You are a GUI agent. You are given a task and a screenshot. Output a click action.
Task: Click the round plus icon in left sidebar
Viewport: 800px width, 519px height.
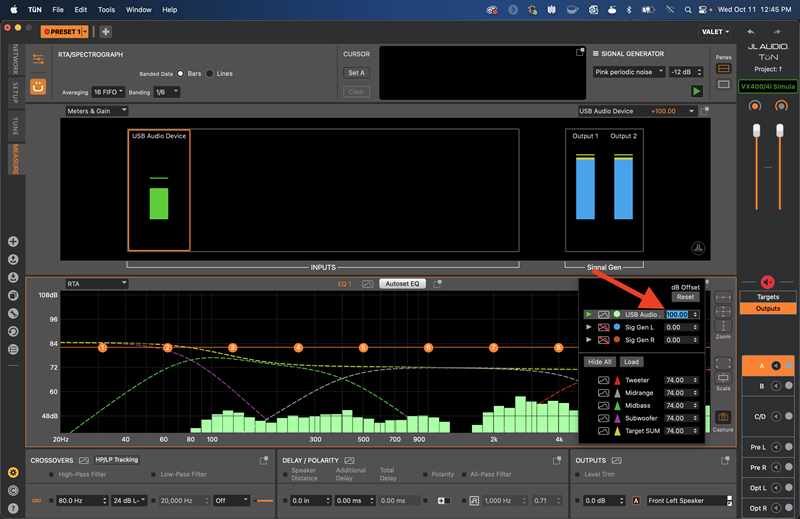coord(13,241)
